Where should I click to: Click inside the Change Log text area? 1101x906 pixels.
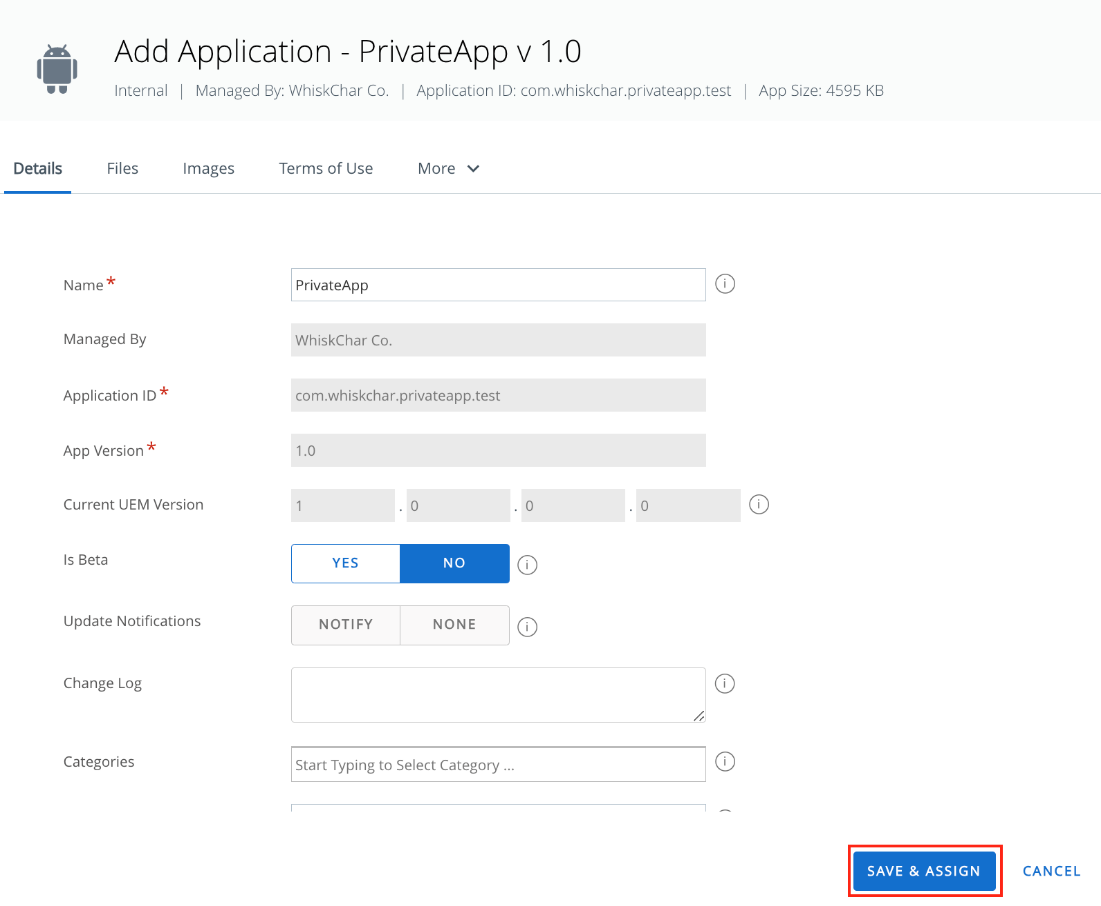[x=498, y=695]
